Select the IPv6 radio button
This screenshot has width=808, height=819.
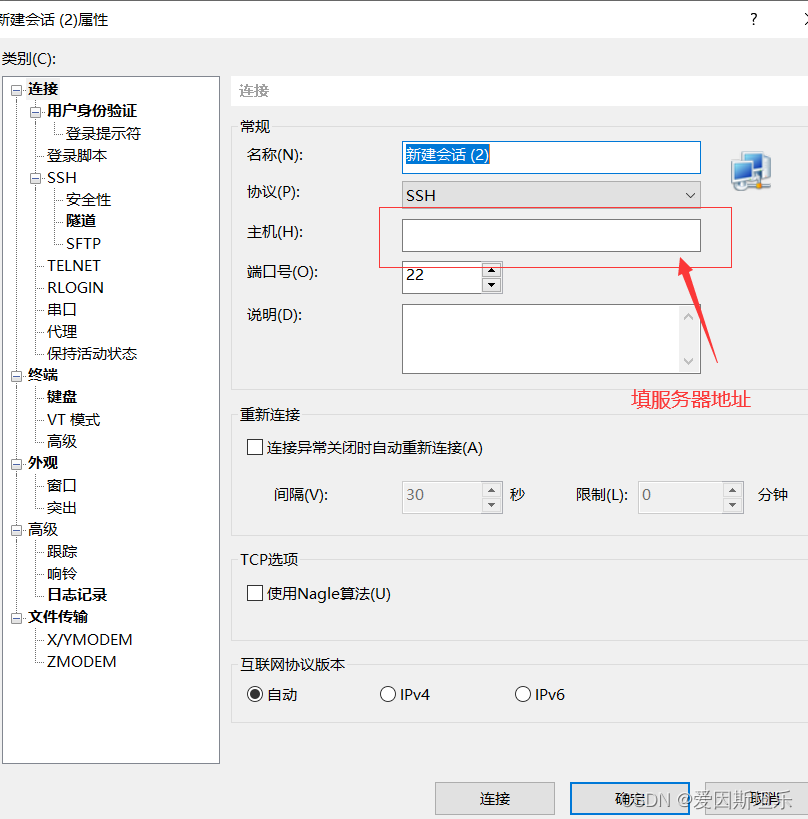click(x=523, y=694)
